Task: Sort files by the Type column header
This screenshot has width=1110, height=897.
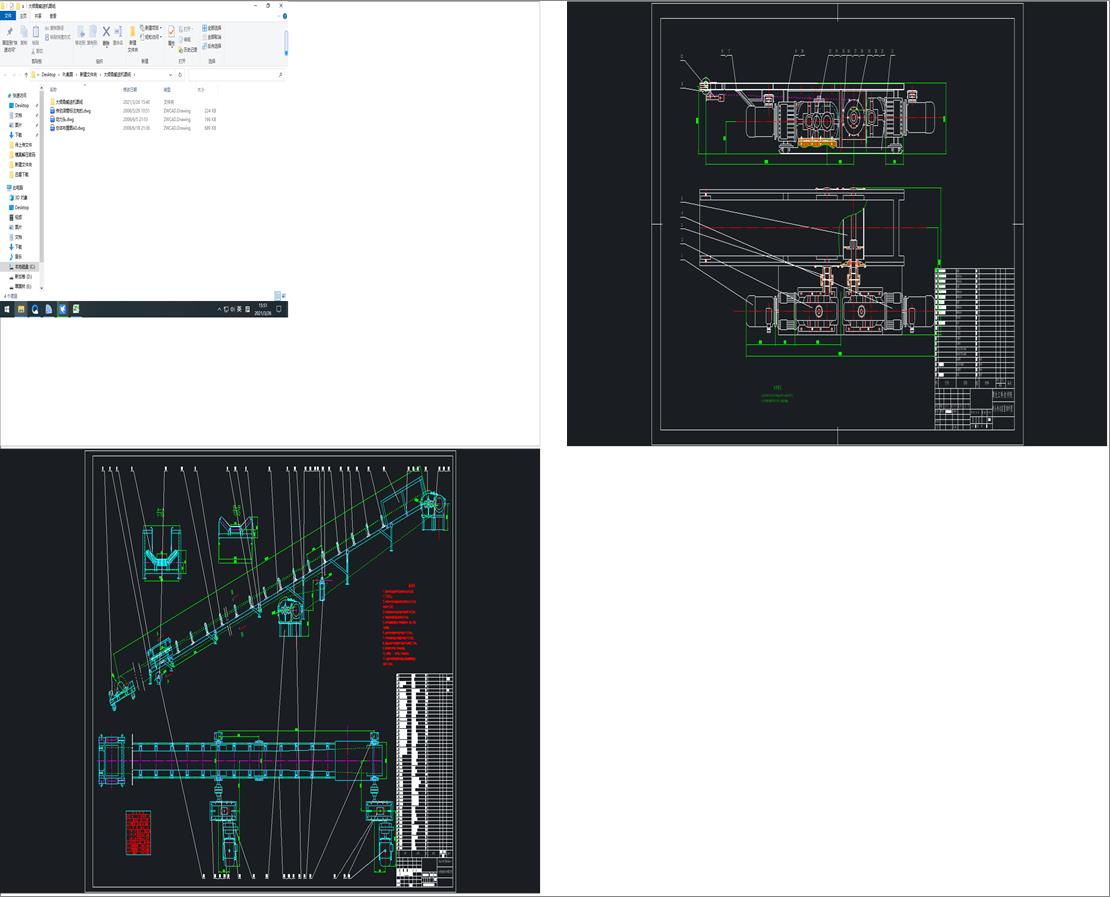Action: click(x=167, y=90)
